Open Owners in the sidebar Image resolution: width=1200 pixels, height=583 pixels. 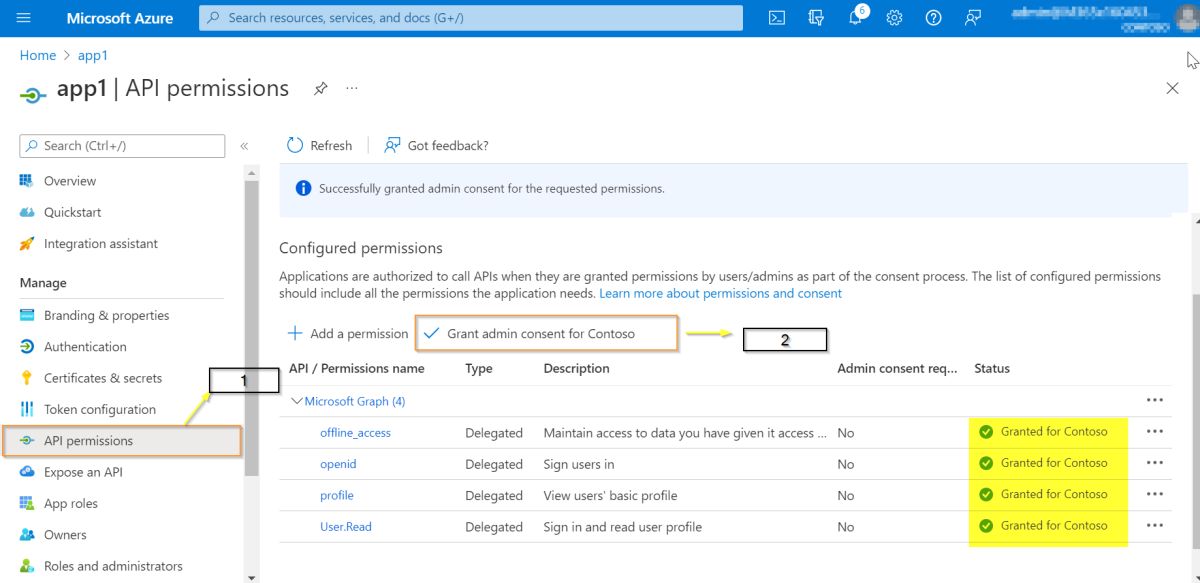pos(65,535)
